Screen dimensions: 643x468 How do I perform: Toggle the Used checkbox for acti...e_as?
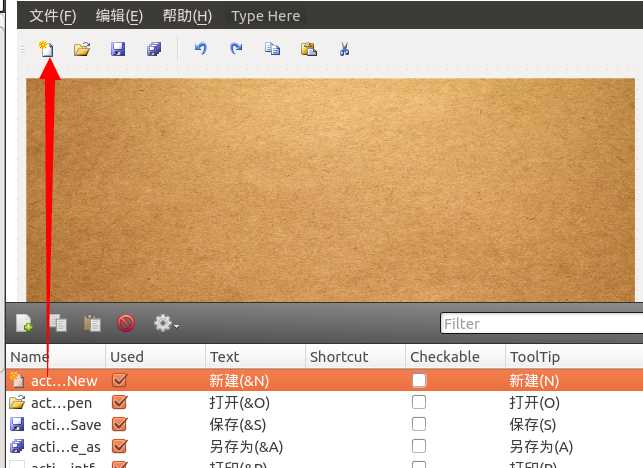[x=119, y=446]
